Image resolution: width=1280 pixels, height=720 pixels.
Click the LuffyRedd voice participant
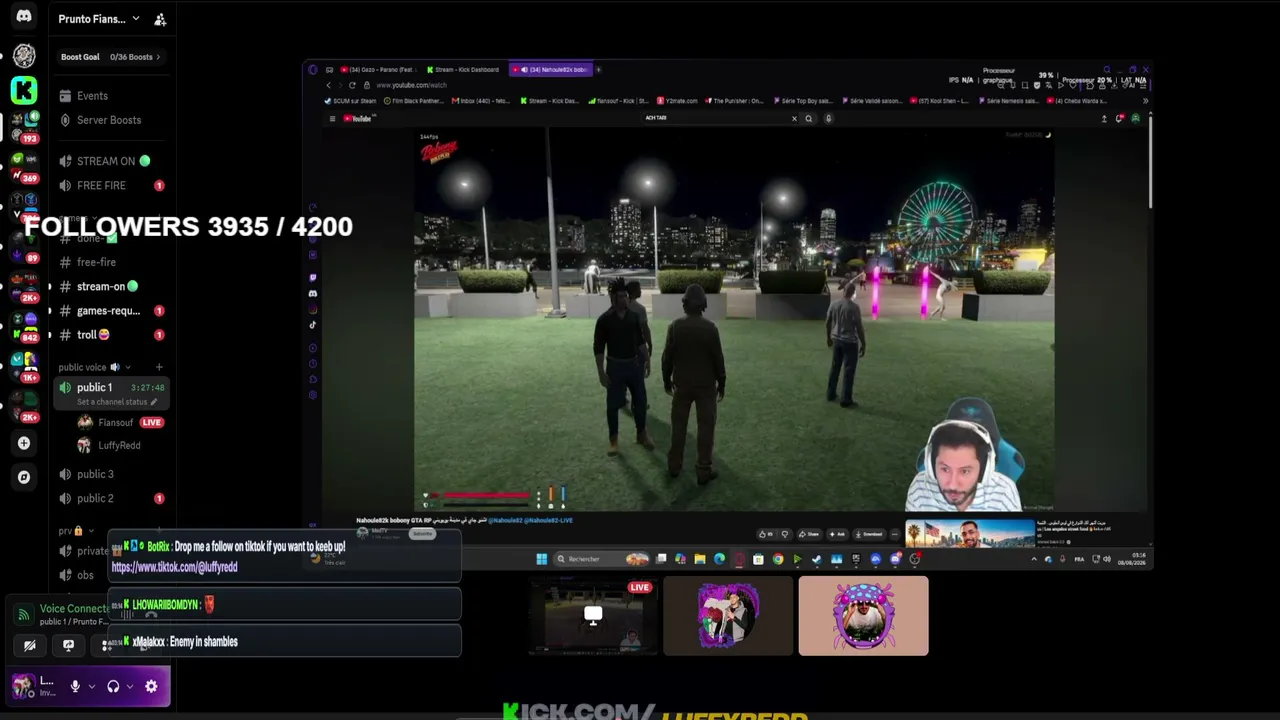[119, 445]
